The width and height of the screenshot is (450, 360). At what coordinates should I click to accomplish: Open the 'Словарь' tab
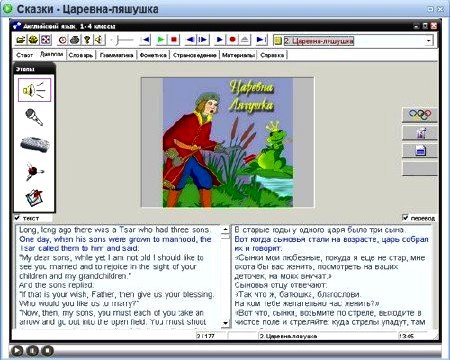[x=81, y=55]
